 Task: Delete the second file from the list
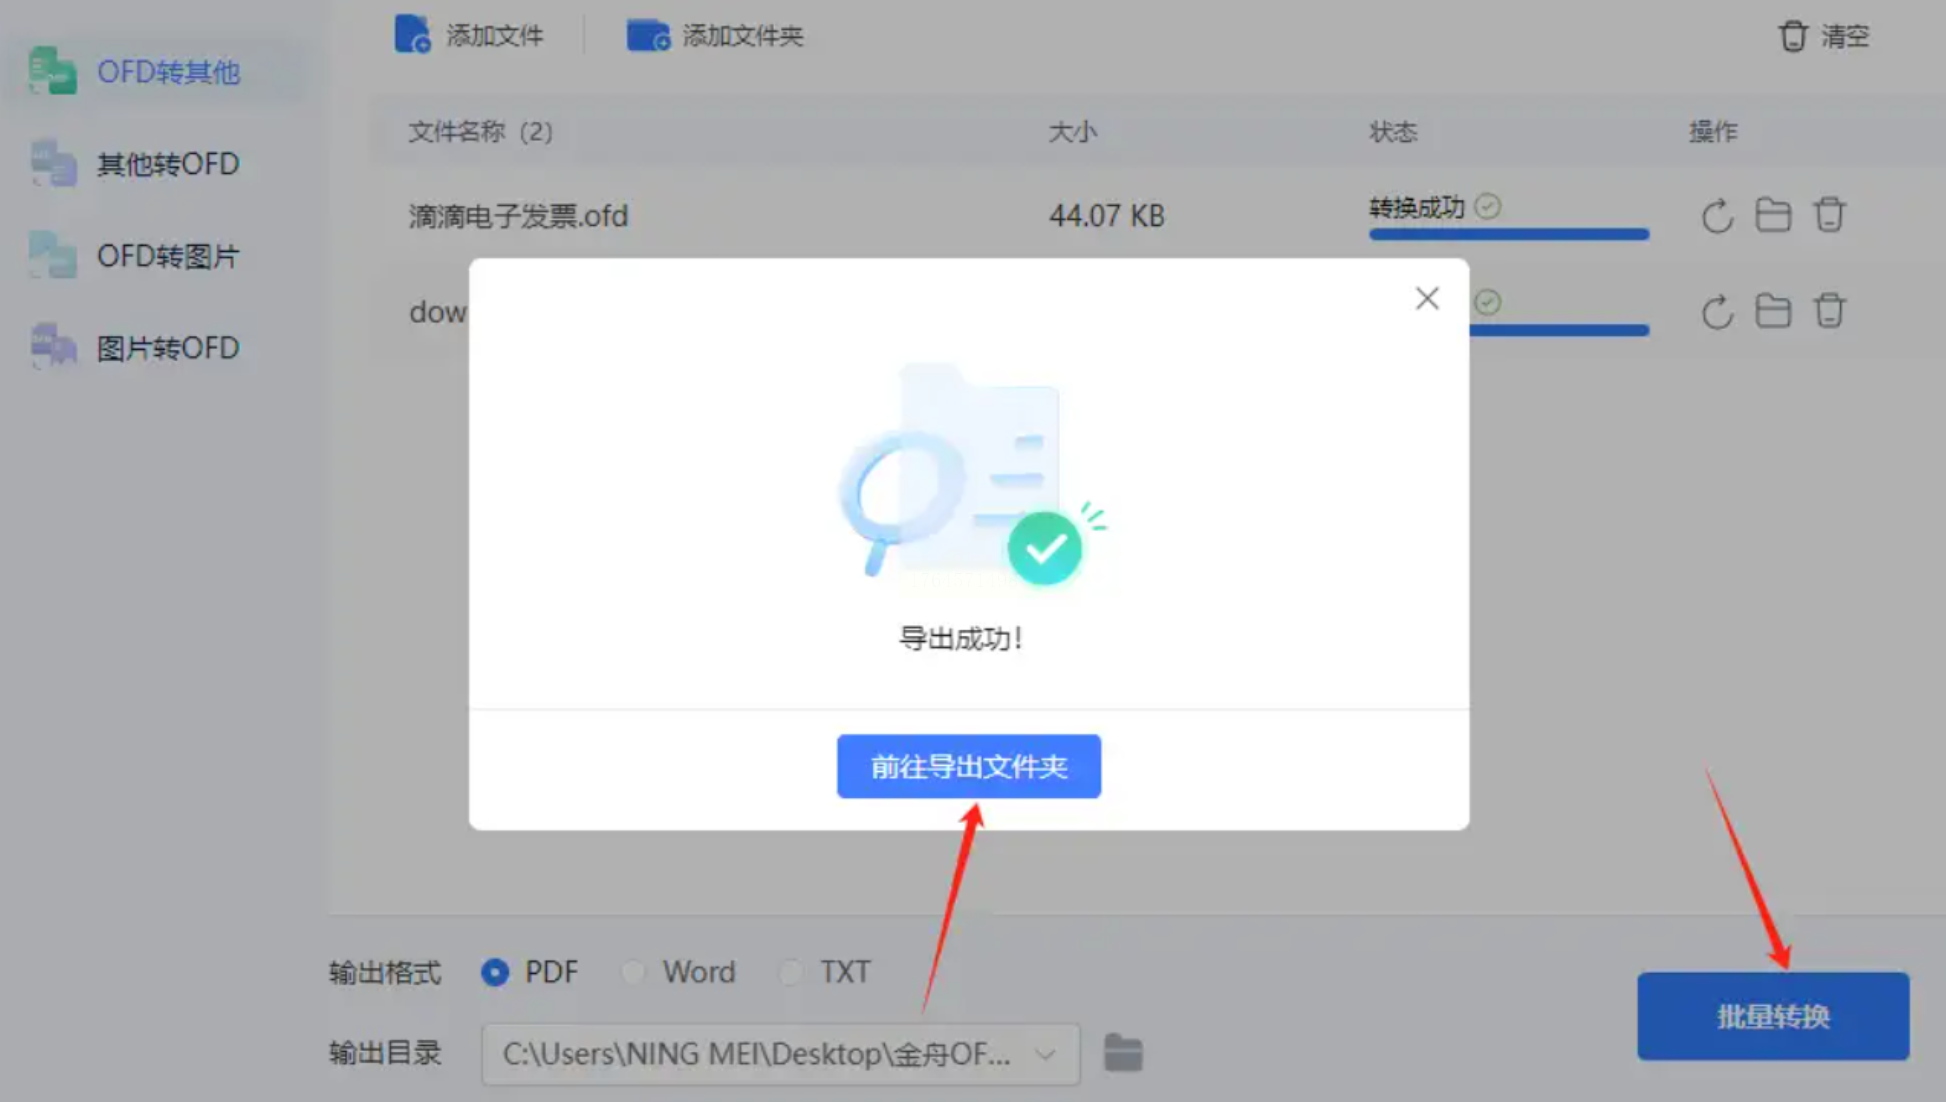point(1829,311)
